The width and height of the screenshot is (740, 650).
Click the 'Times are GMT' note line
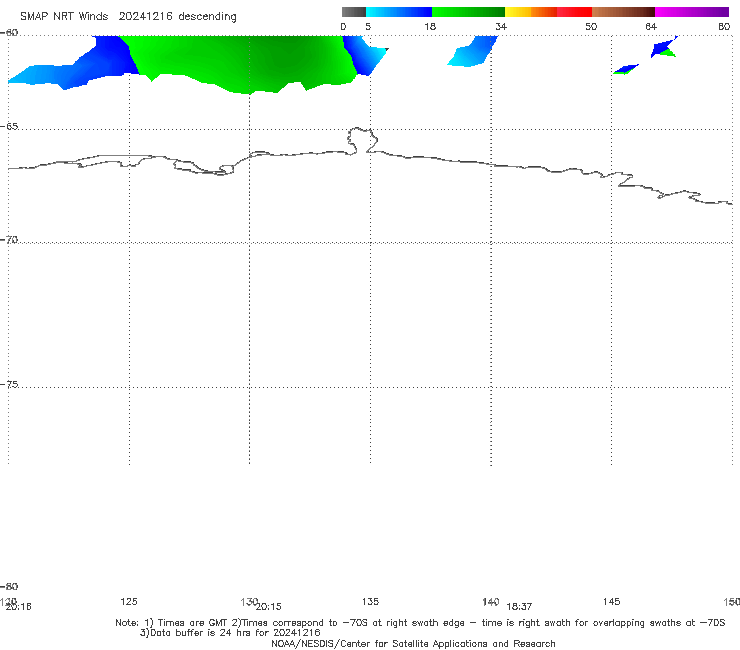coord(420,623)
